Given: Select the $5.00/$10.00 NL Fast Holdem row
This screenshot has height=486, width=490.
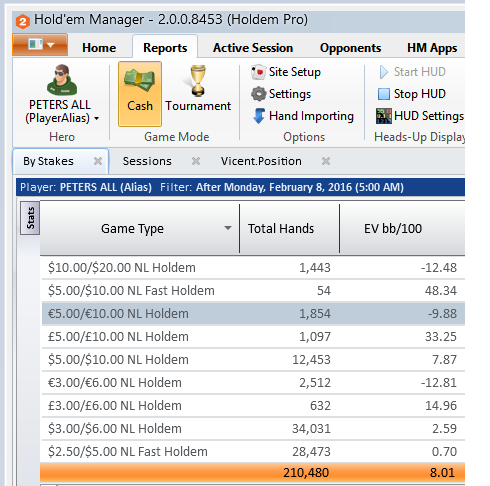Looking at the screenshot, I should [x=253, y=291].
